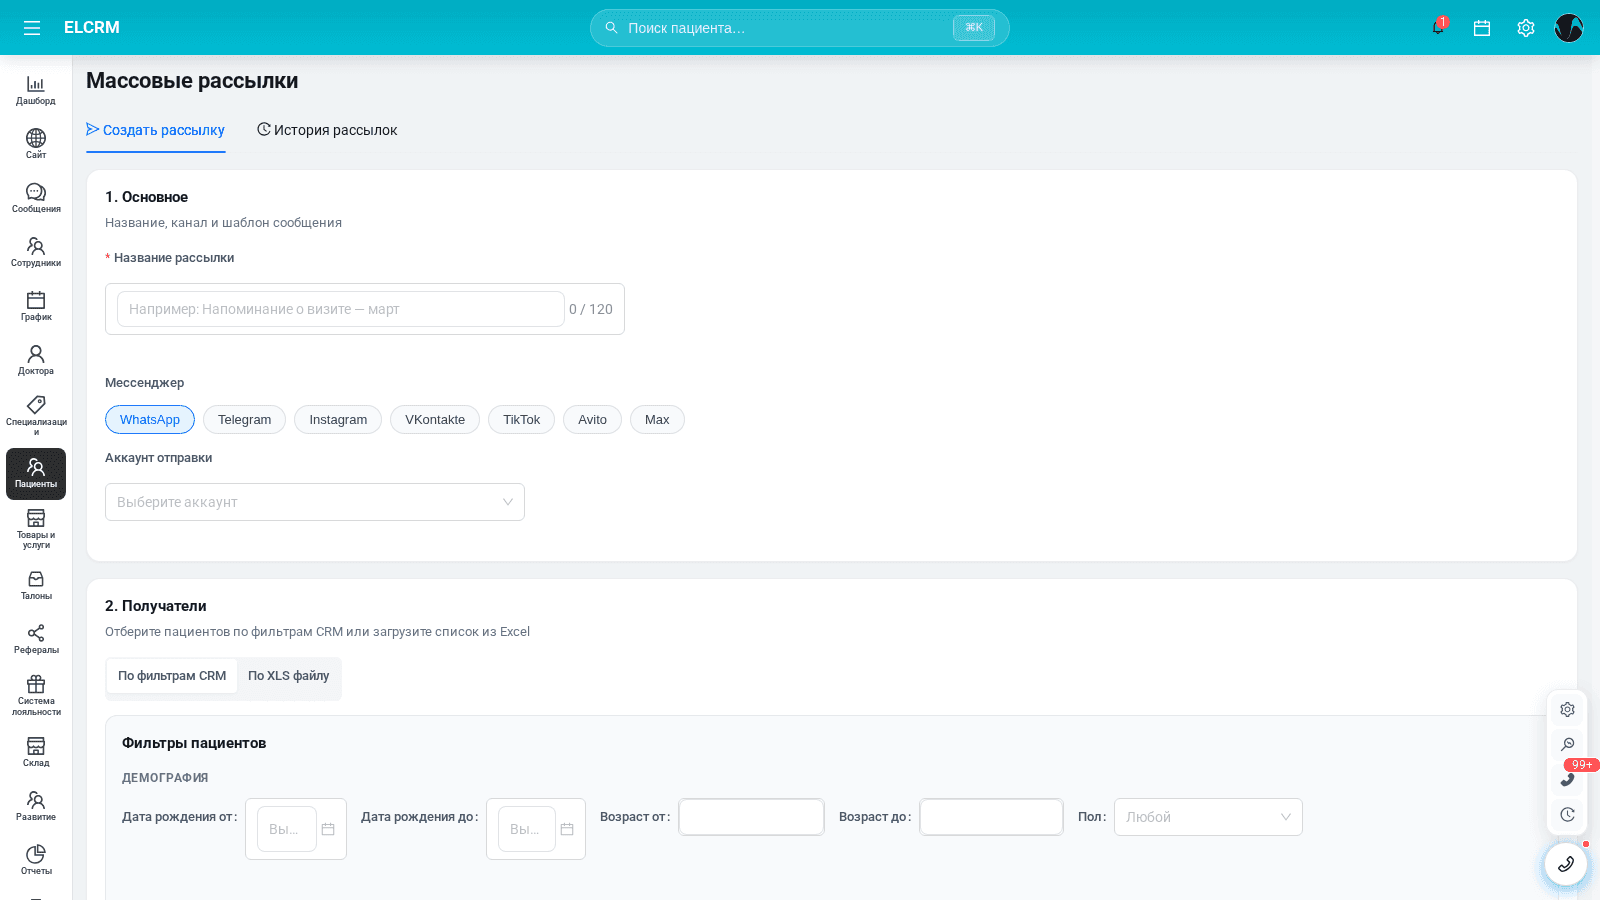Open Склад in the sidebar
Viewport: 1600px width, 900px height.
[x=36, y=753]
